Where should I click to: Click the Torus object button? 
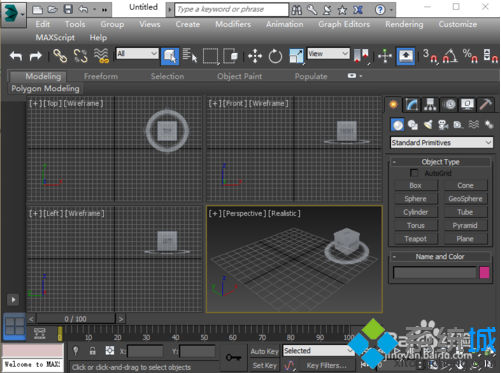(416, 225)
